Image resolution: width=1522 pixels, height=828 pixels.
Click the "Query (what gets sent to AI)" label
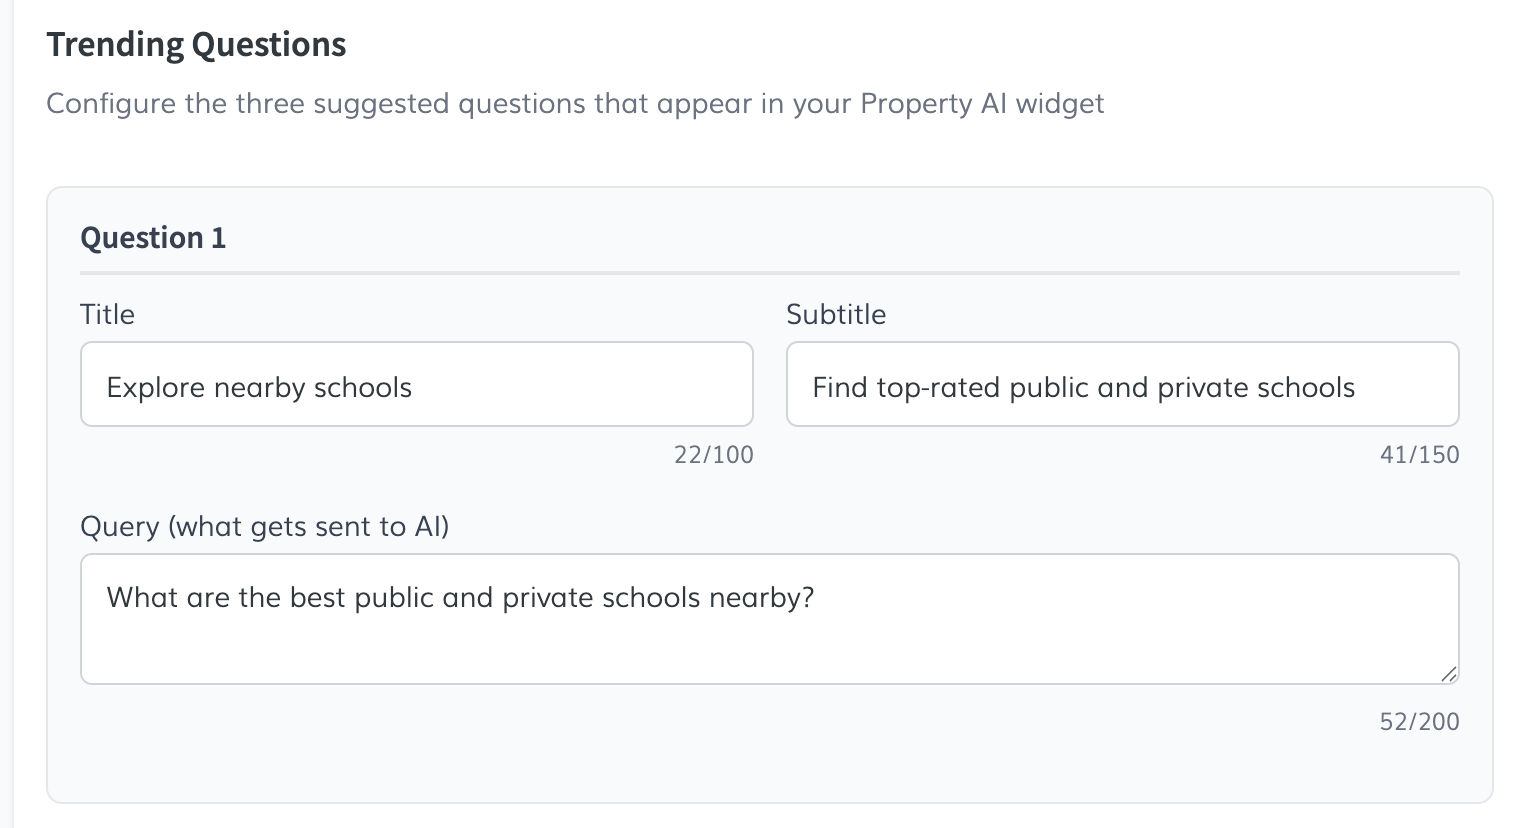264,526
